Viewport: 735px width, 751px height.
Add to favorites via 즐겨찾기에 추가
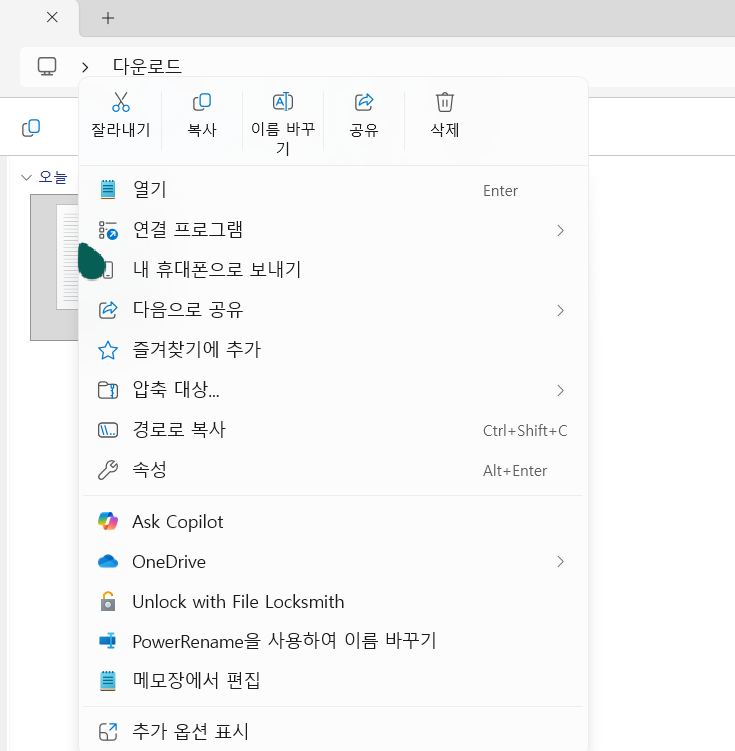pos(196,350)
